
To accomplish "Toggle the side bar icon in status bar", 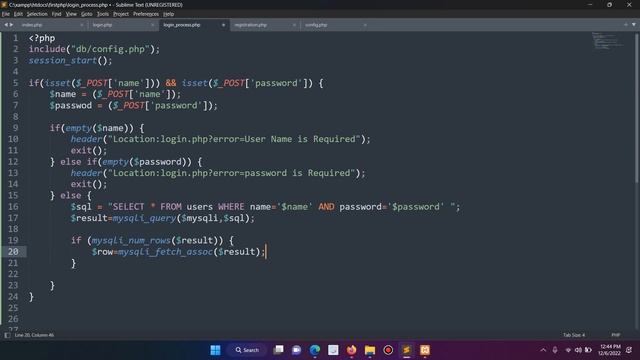I will pos(7,335).
